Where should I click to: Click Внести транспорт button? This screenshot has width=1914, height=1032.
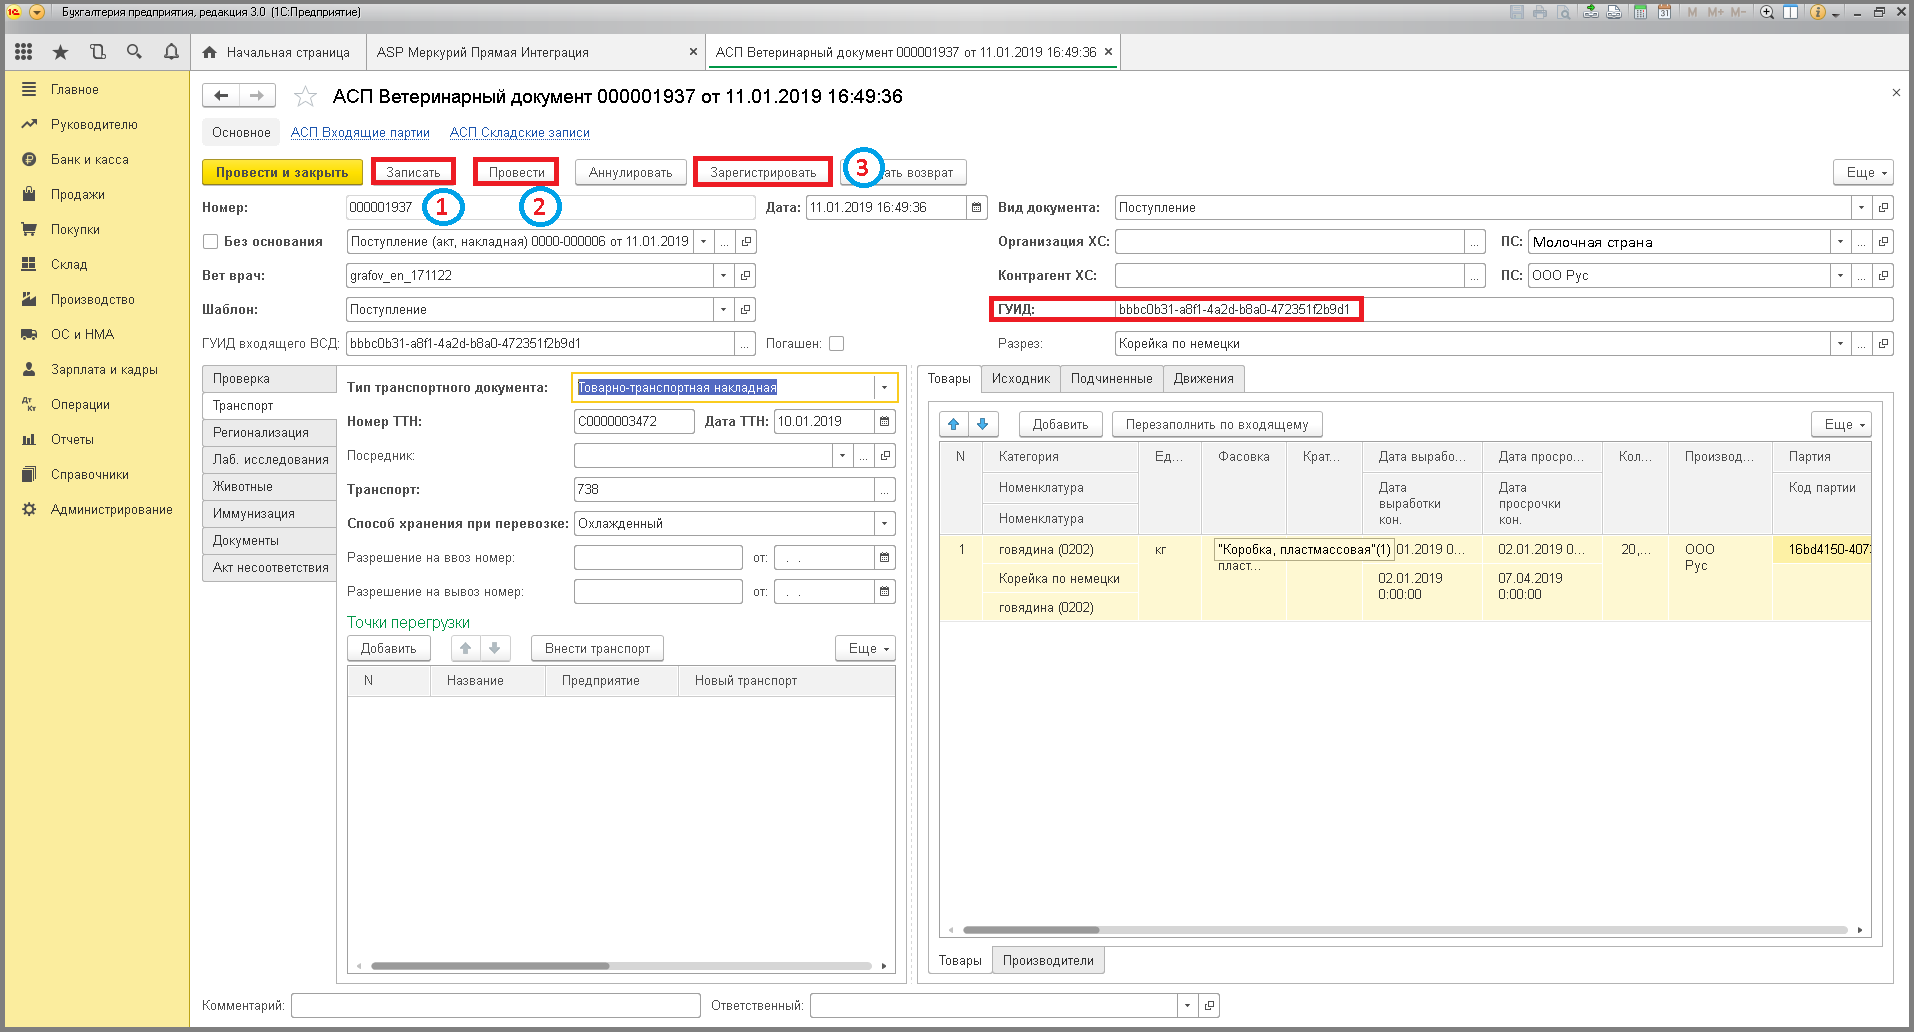point(597,648)
